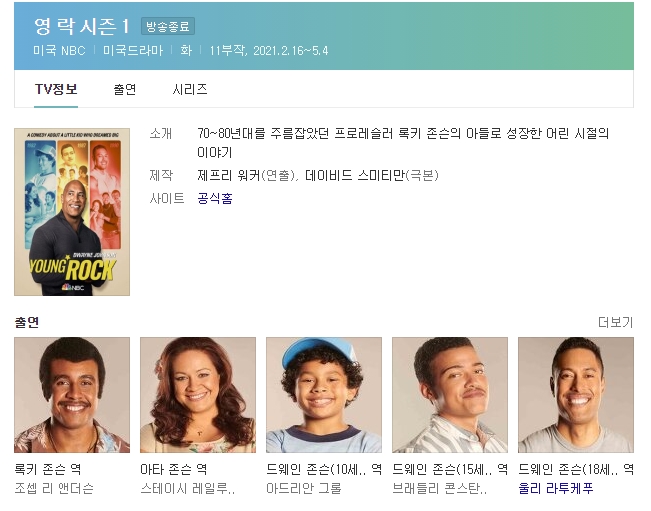Viewport: 651px width, 511px height.
Task: Open the 록키 존슨 역 cast photo
Action: [72, 395]
